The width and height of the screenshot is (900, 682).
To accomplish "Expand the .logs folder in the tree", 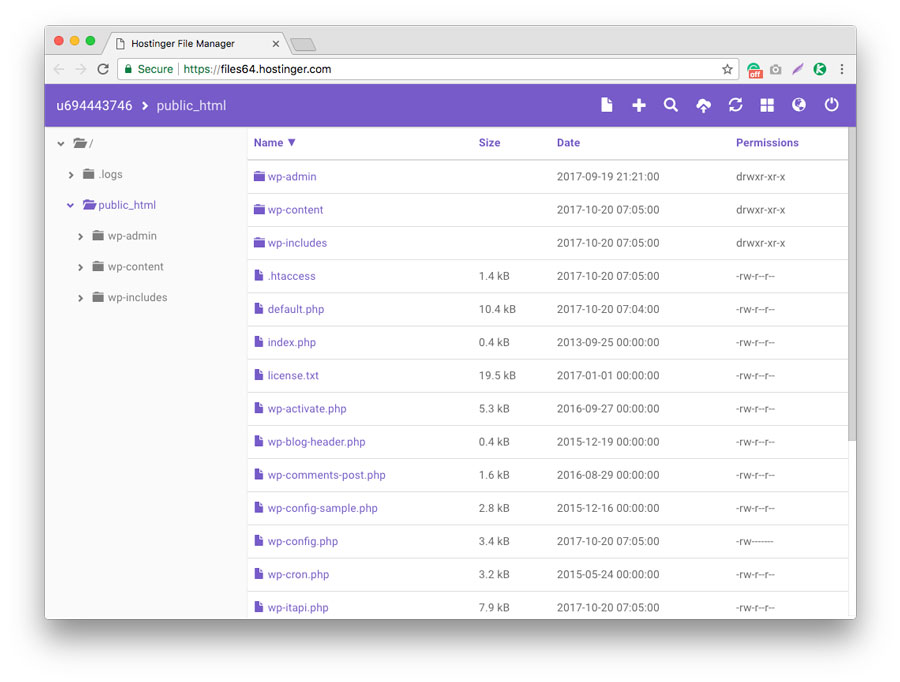I will (71, 175).
